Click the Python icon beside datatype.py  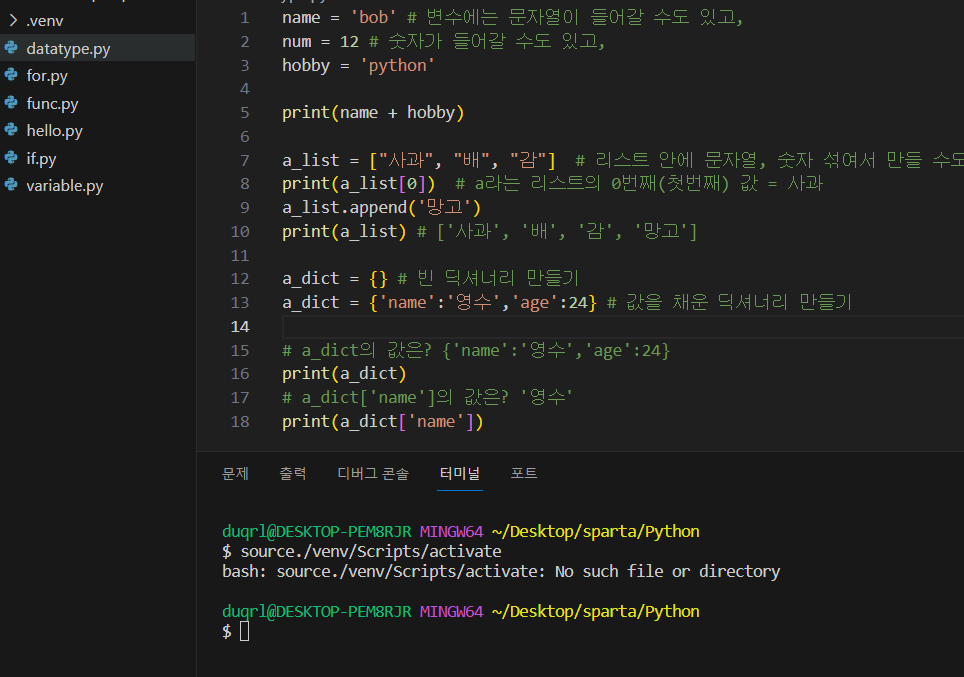pos(11,47)
